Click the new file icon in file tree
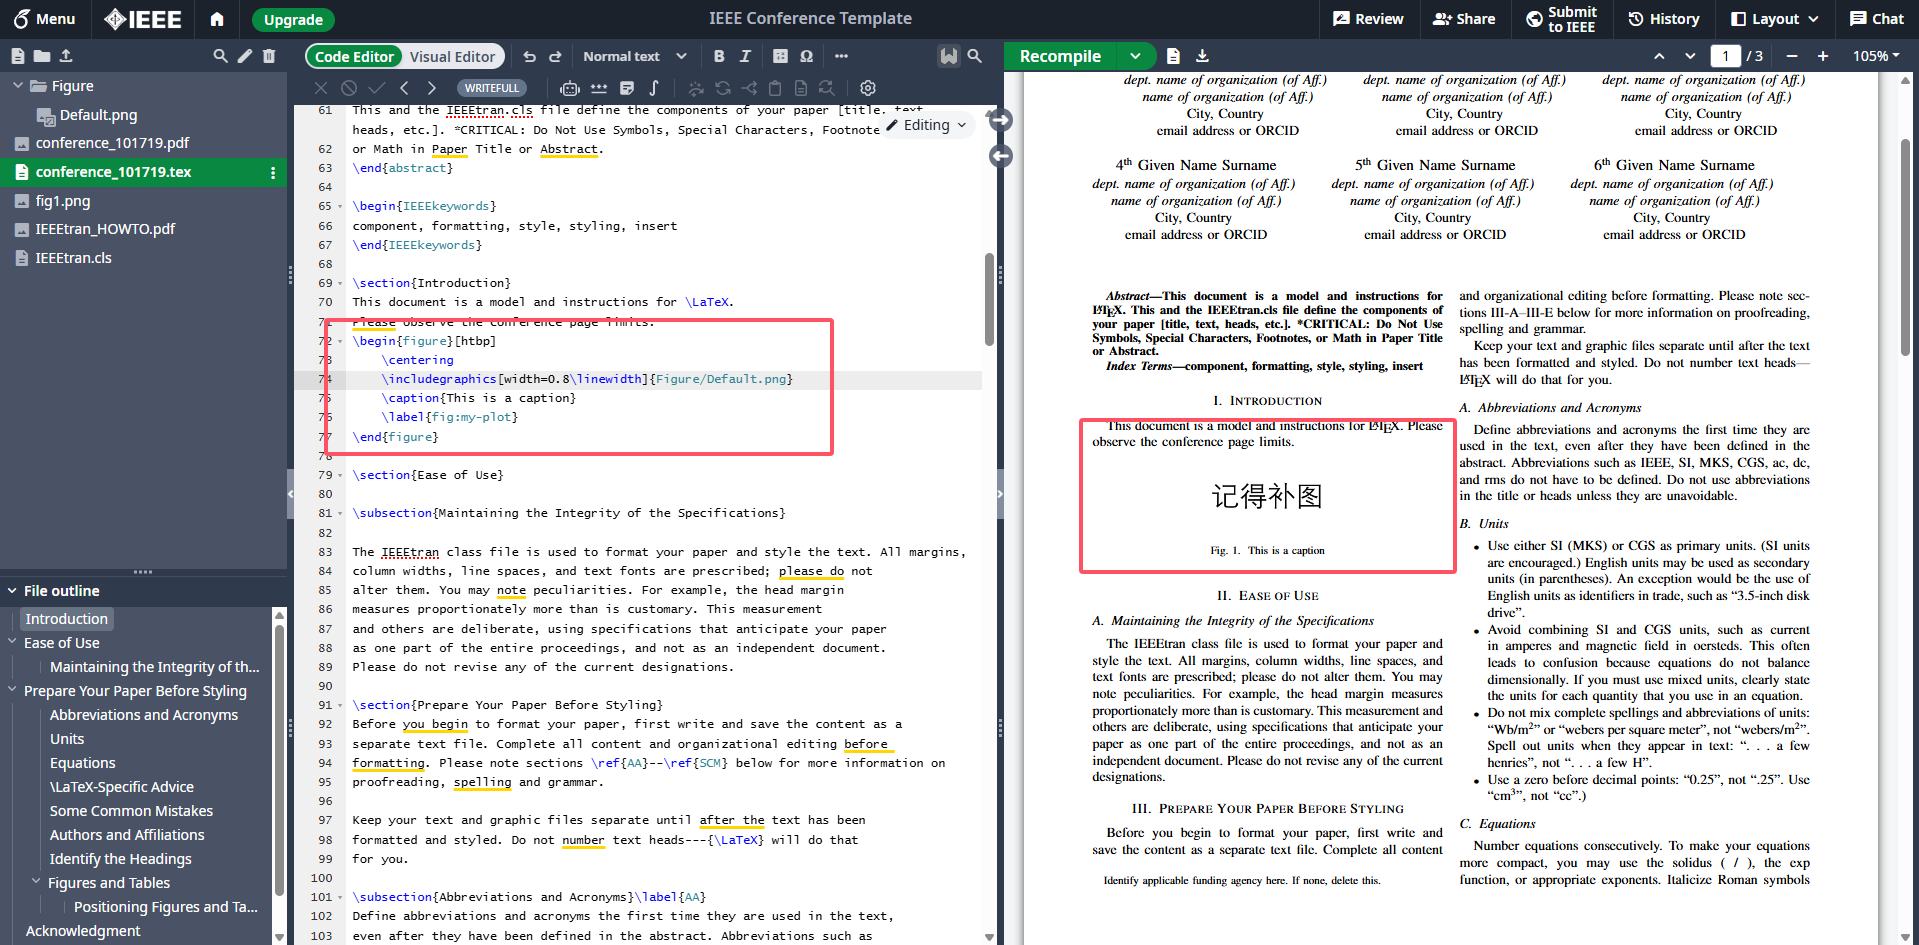The image size is (1919, 945). [x=18, y=56]
